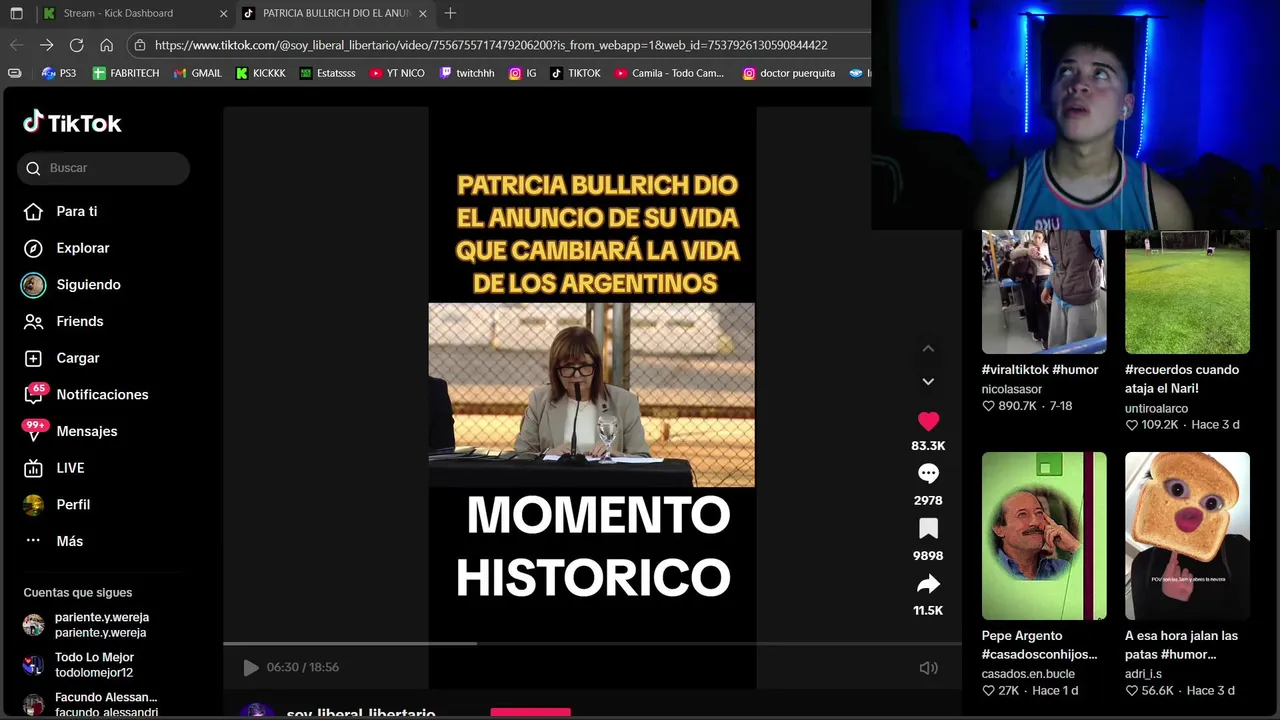Open adri_i.s profile link
Image resolution: width=1280 pixels, height=720 pixels.
click(x=1143, y=674)
